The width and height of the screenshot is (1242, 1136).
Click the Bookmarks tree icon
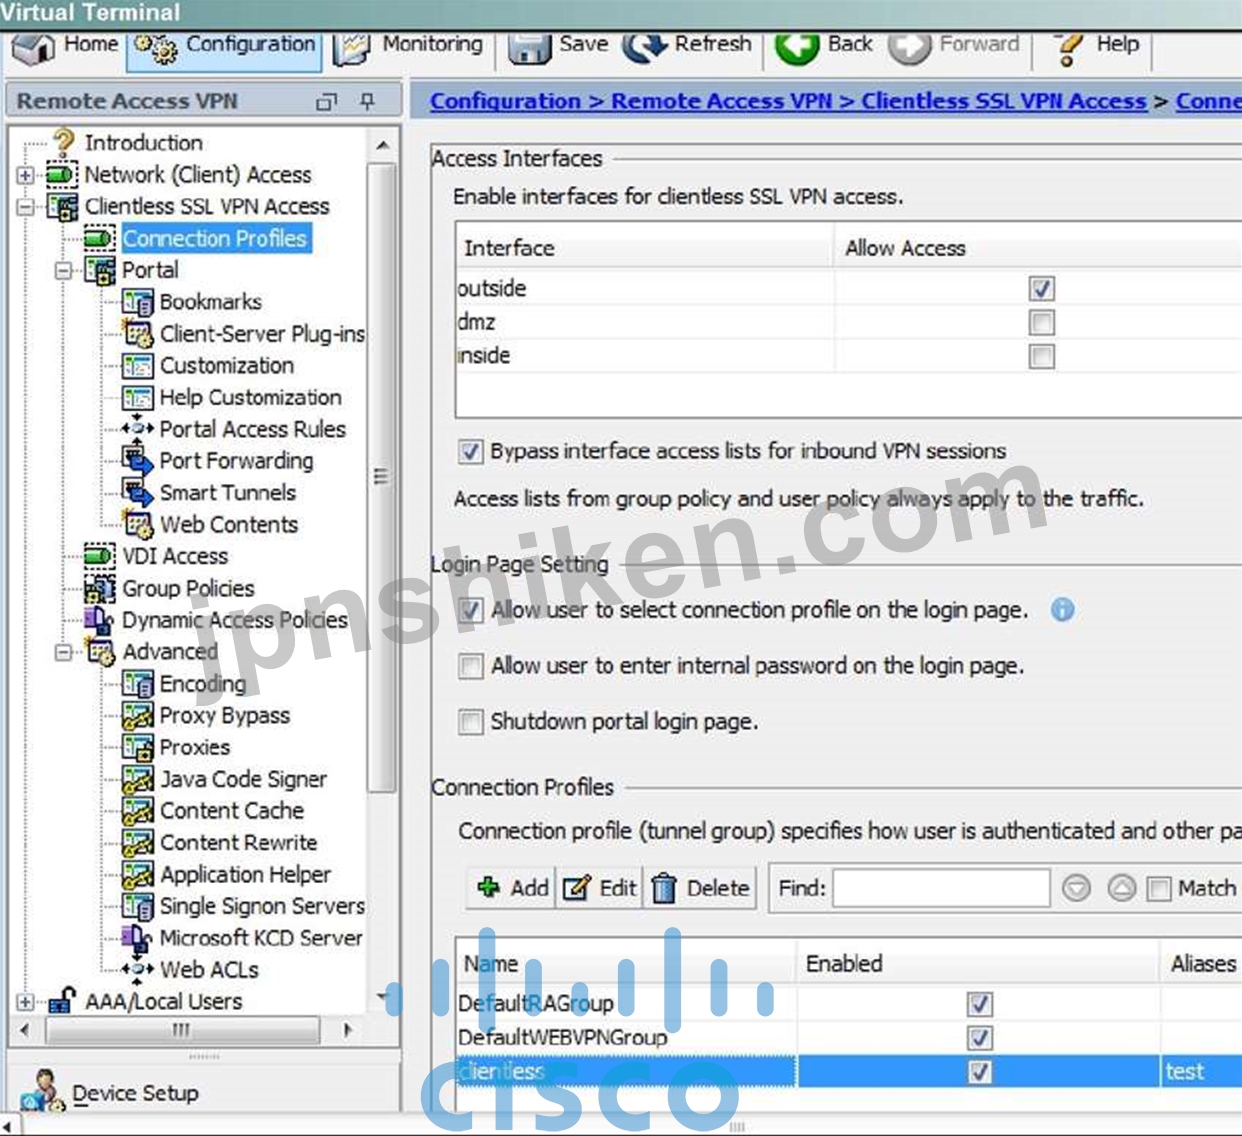coord(137,302)
